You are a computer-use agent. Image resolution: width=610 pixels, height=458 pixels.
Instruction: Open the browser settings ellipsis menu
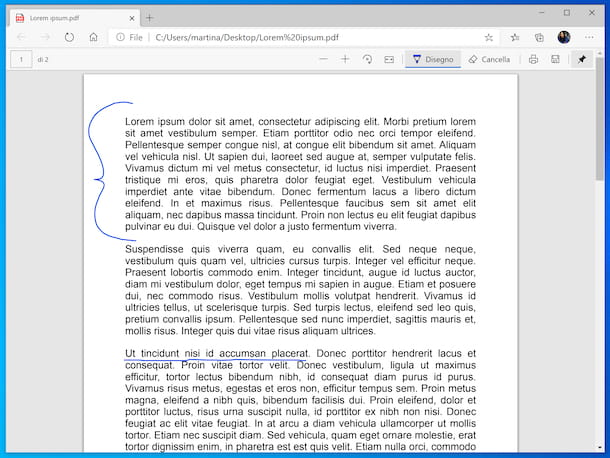pyautogui.click(x=589, y=37)
